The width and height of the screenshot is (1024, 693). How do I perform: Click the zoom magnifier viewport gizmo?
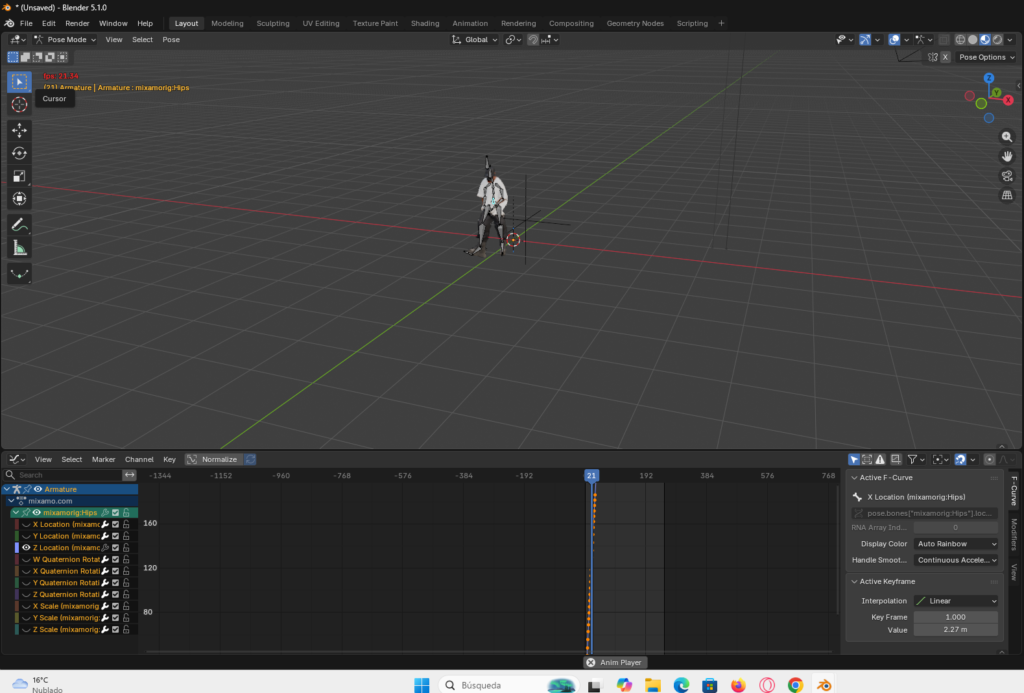[x=1007, y=136]
